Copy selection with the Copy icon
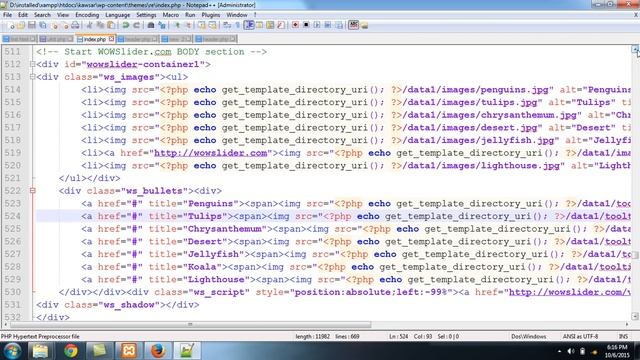Screen dimensions: 640x360 pos(100,25)
